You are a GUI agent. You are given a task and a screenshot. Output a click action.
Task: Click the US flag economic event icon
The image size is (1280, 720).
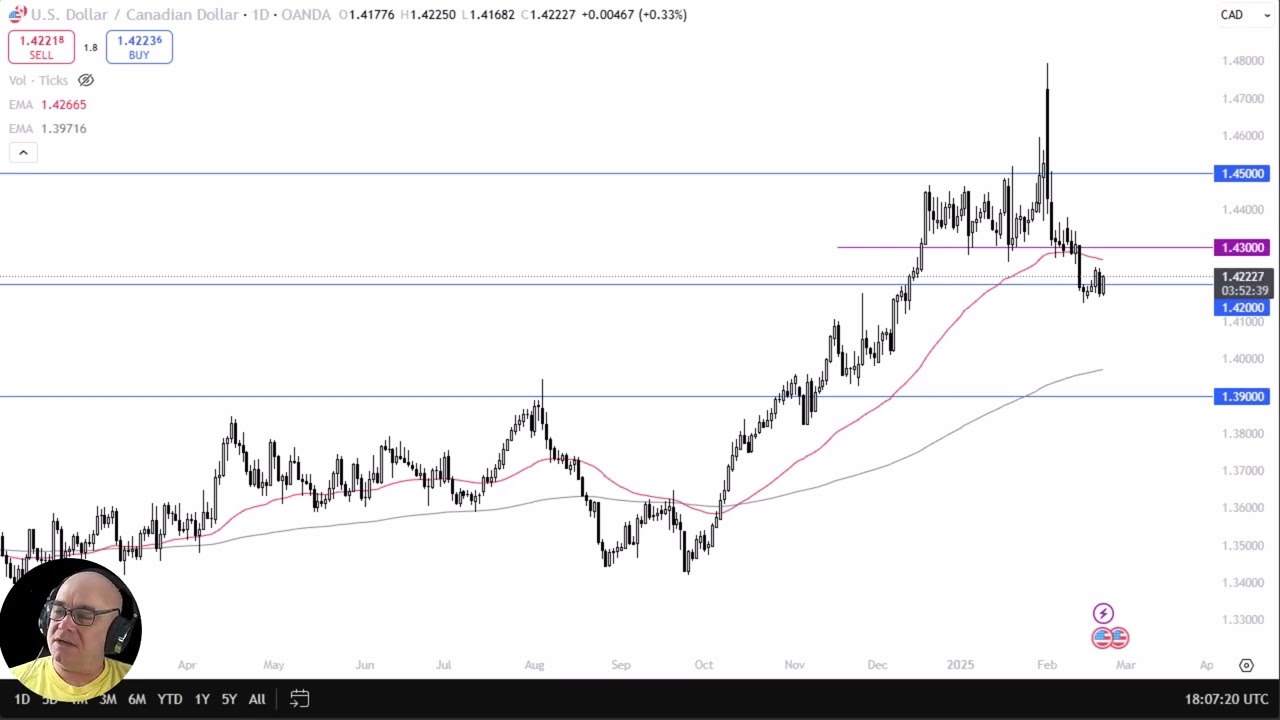[x=1110, y=637]
